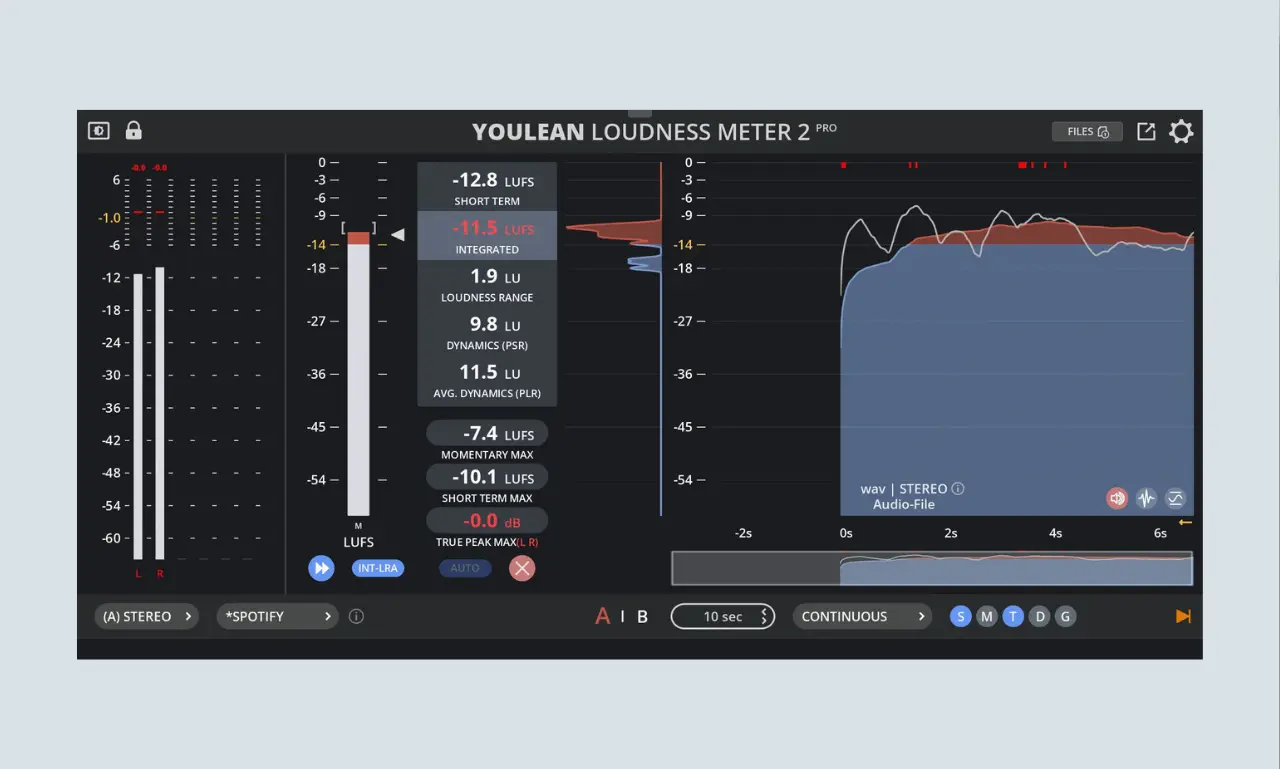
Task: Click the red speaker icon in graph
Action: pyautogui.click(x=1117, y=498)
